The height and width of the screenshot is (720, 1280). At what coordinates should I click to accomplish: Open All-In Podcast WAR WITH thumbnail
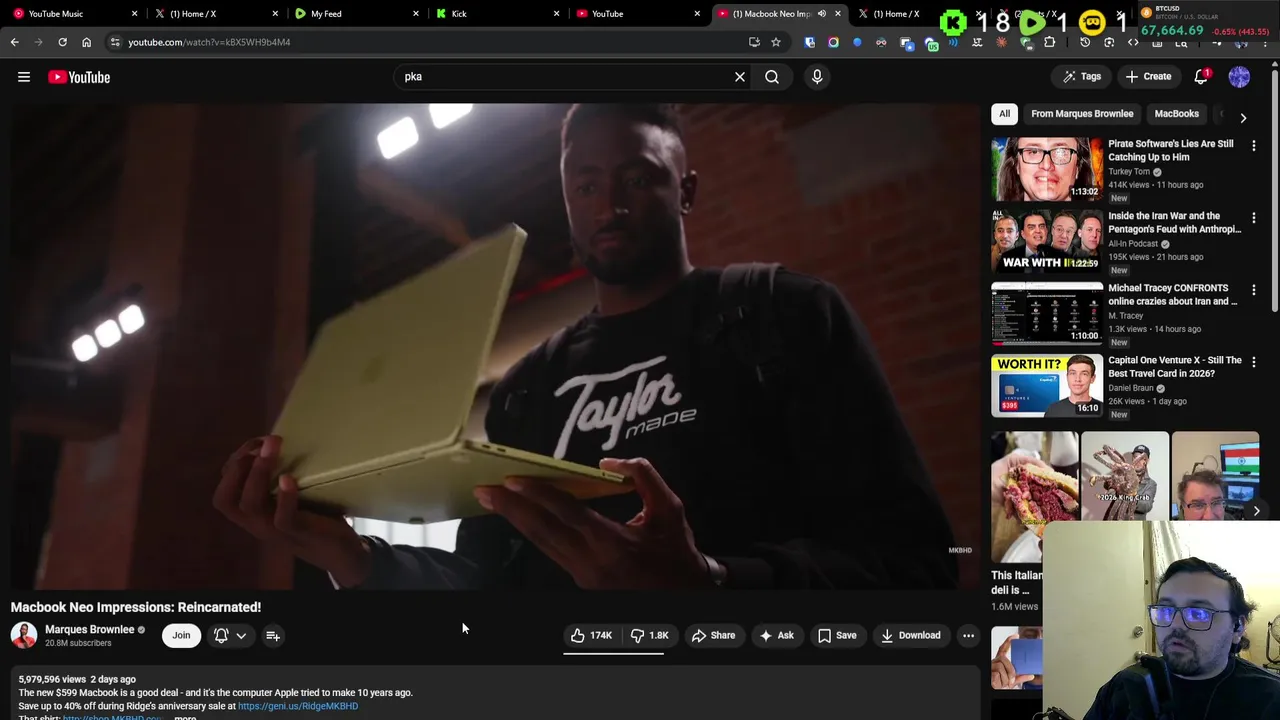click(x=1047, y=241)
